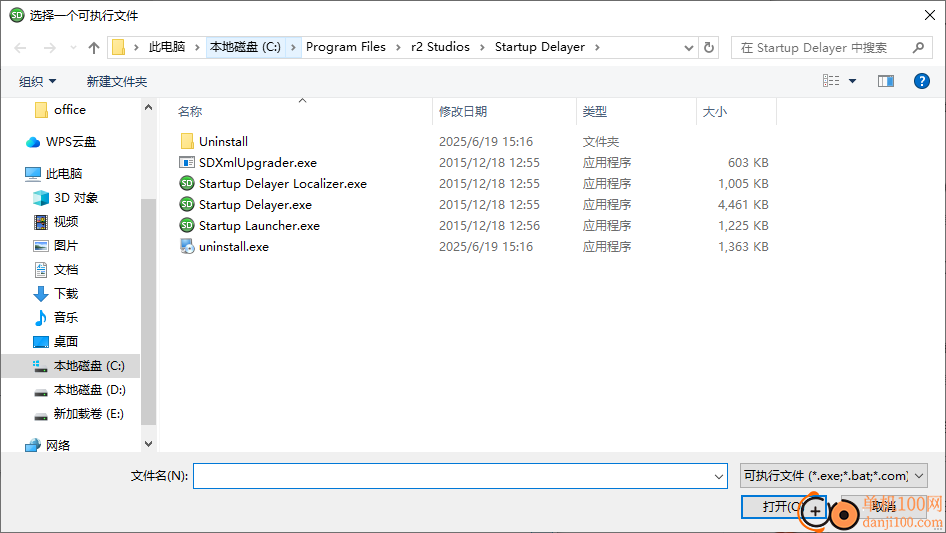Viewport: 946px width, 533px height.
Task: Click the 2025/6/19 15:16 date for uninstall.exe
Action: [486, 247]
